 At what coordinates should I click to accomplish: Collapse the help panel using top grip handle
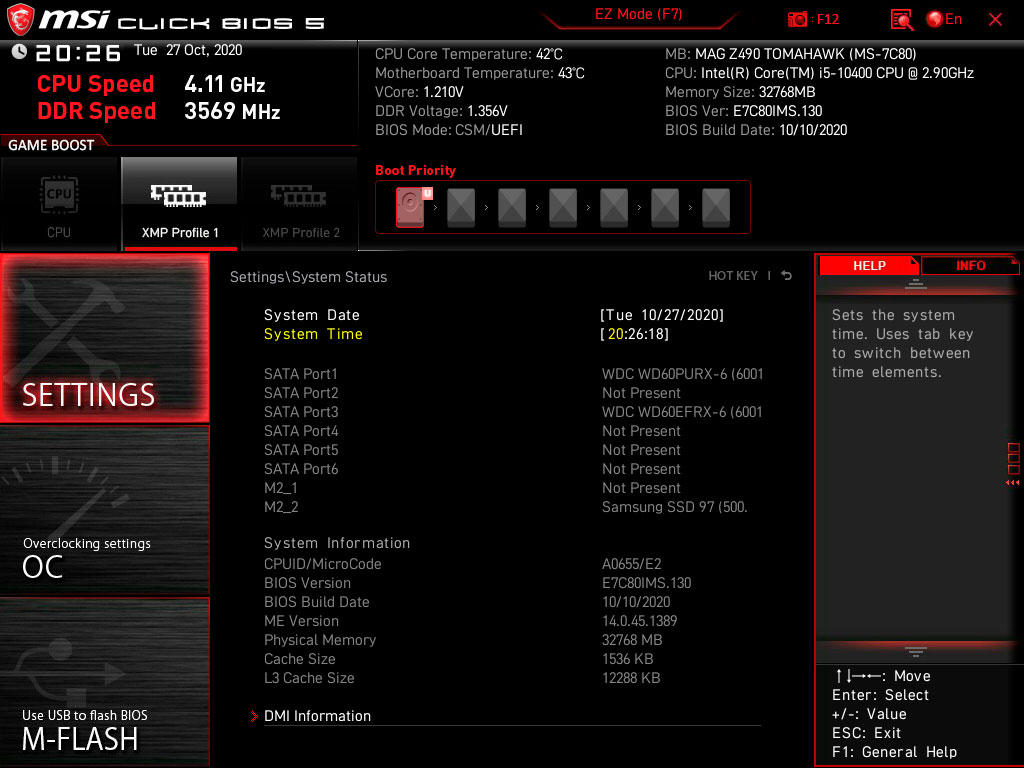pyautogui.click(x=916, y=283)
